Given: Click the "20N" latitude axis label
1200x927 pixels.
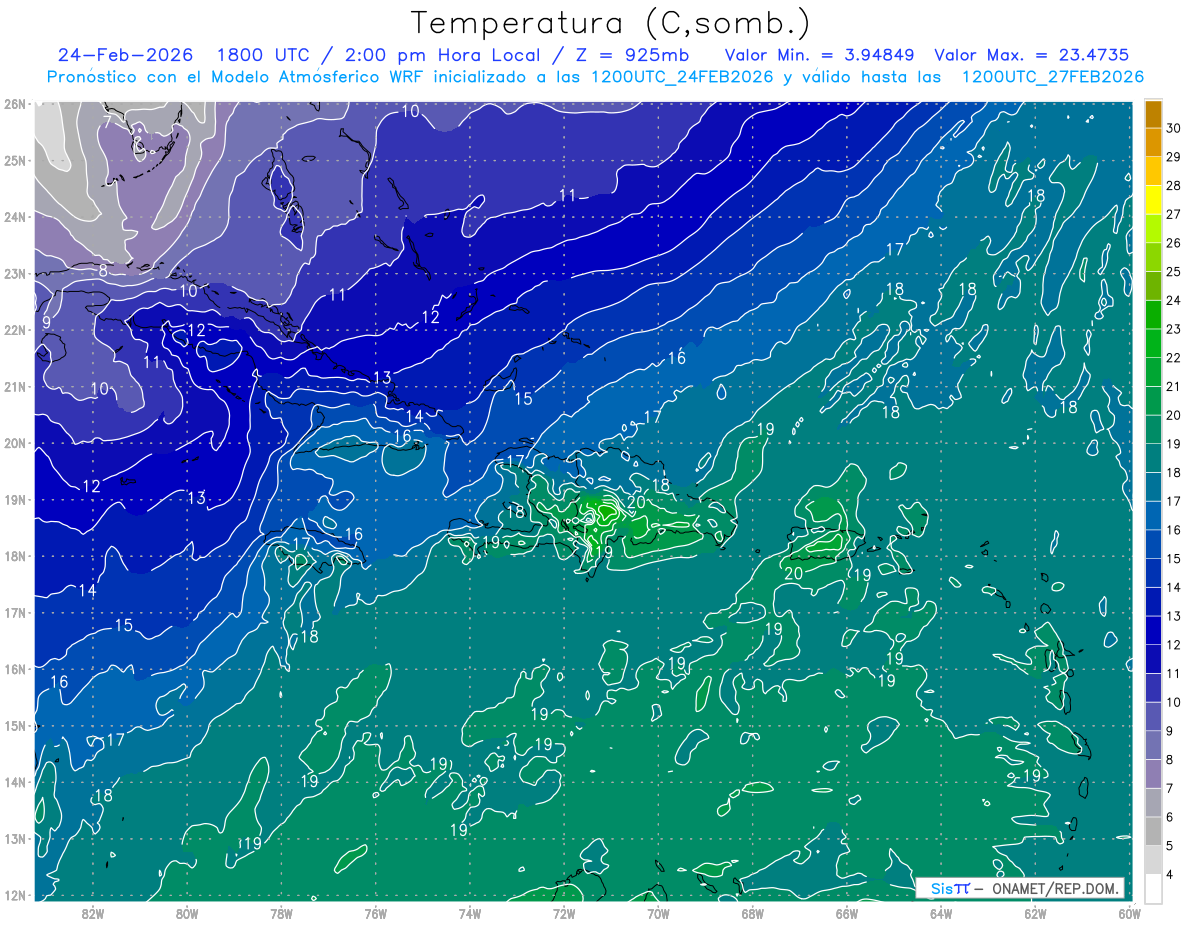Looking at the screenshot, I should [x=14, y=443].
